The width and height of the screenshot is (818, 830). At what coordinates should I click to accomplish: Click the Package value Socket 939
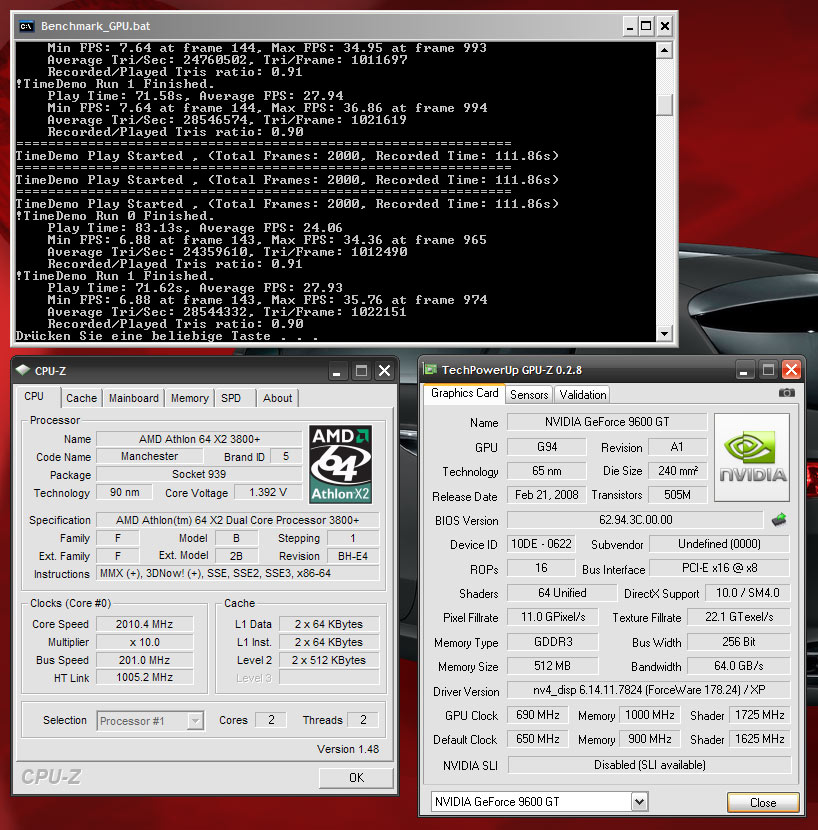pyautogui.click(x=199, y=474)
